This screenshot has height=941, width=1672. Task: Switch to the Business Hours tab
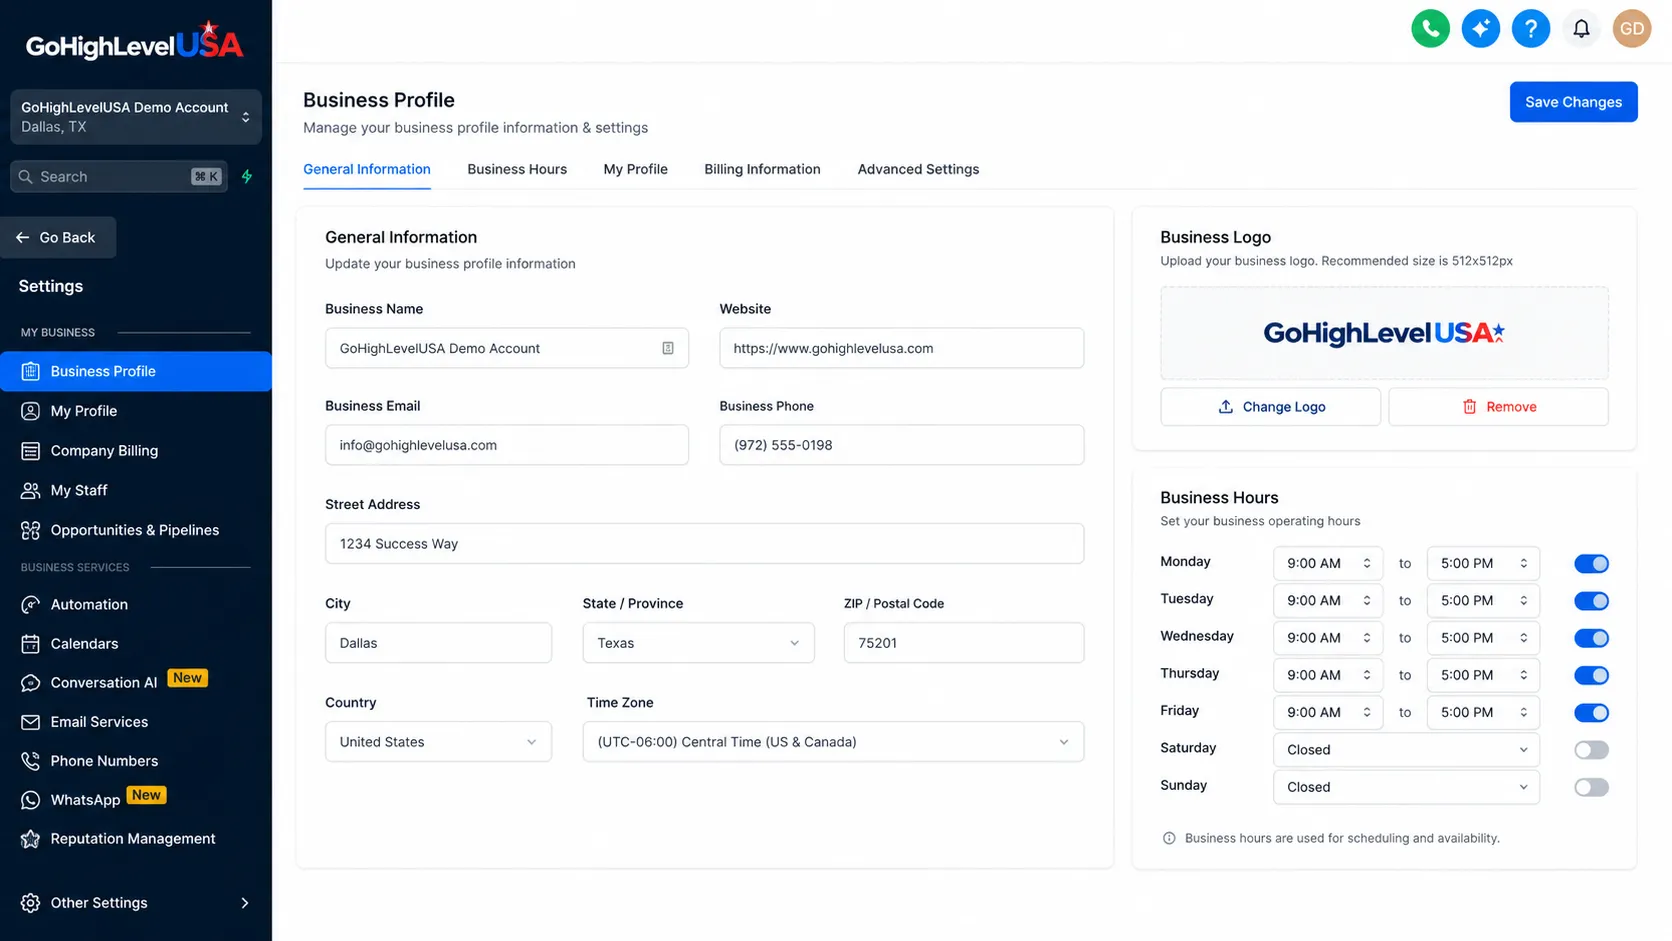coord(517,169)
